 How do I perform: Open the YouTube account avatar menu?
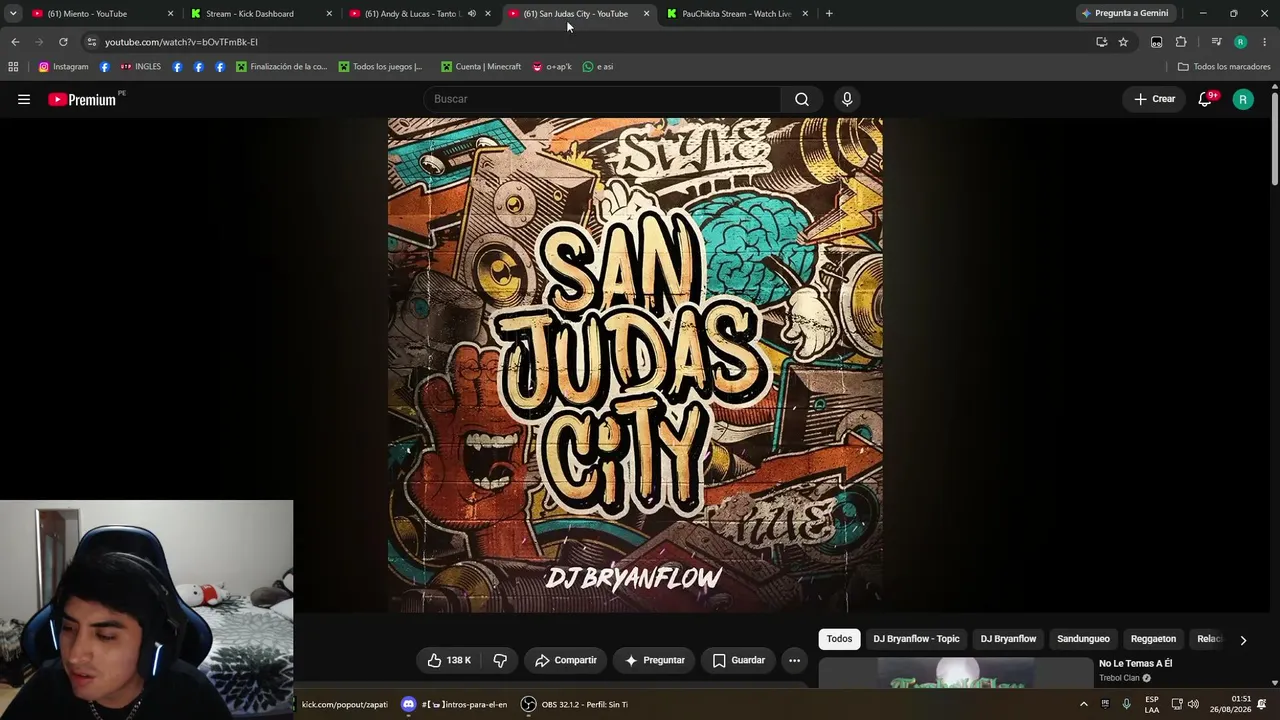[x=1243, y=99]
